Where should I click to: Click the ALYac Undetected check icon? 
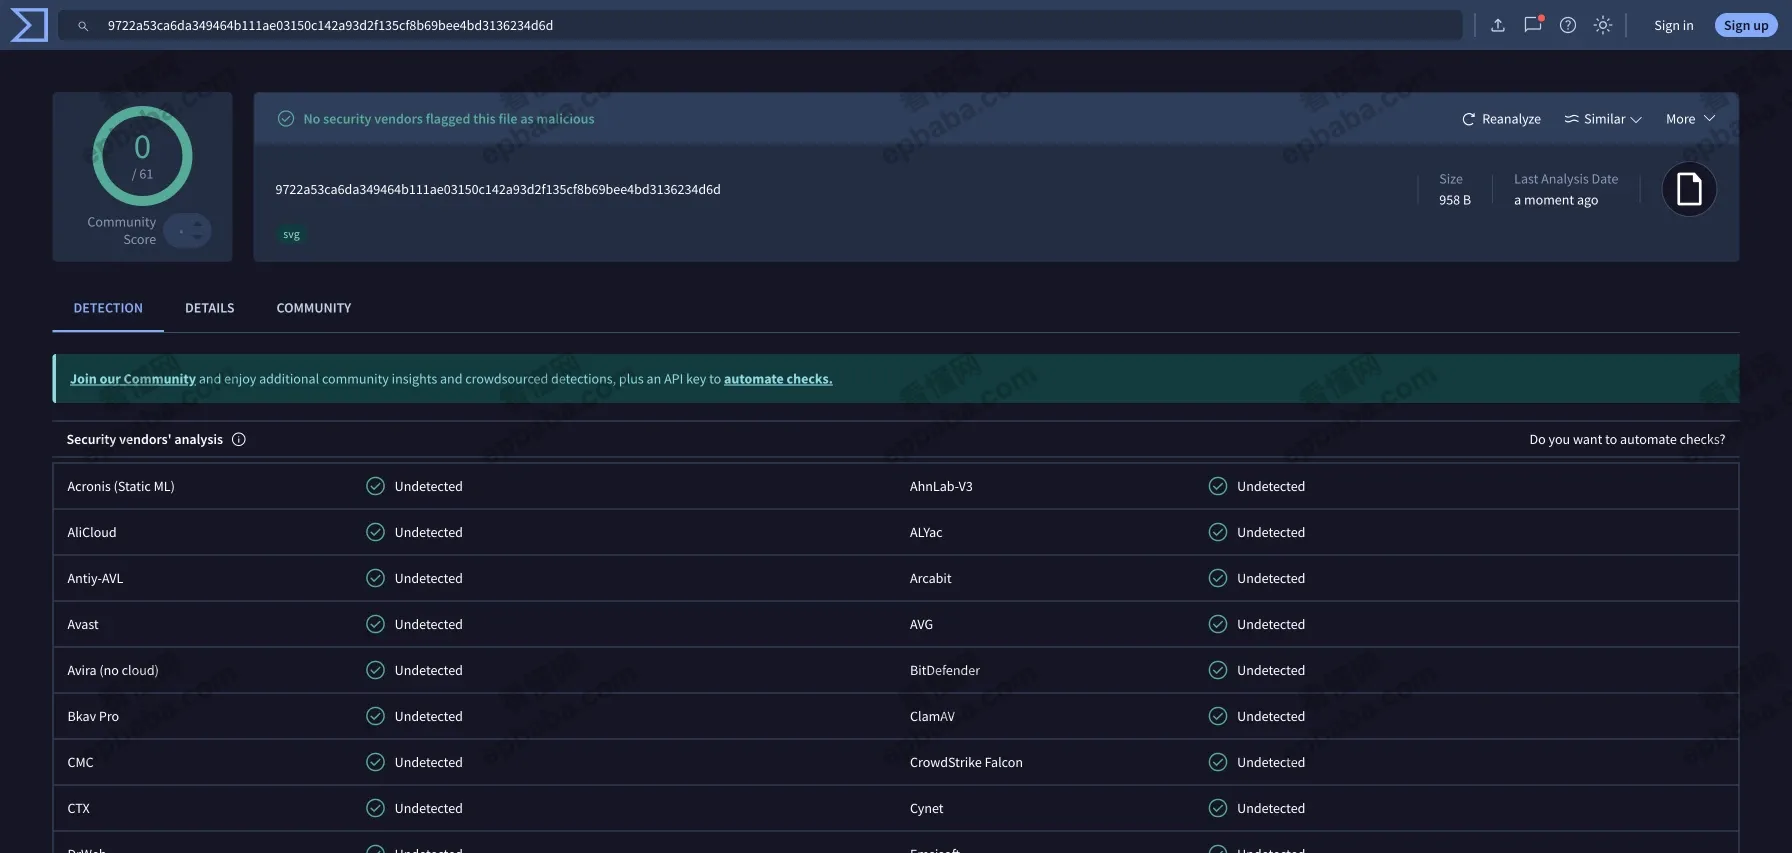[1218, 532]
